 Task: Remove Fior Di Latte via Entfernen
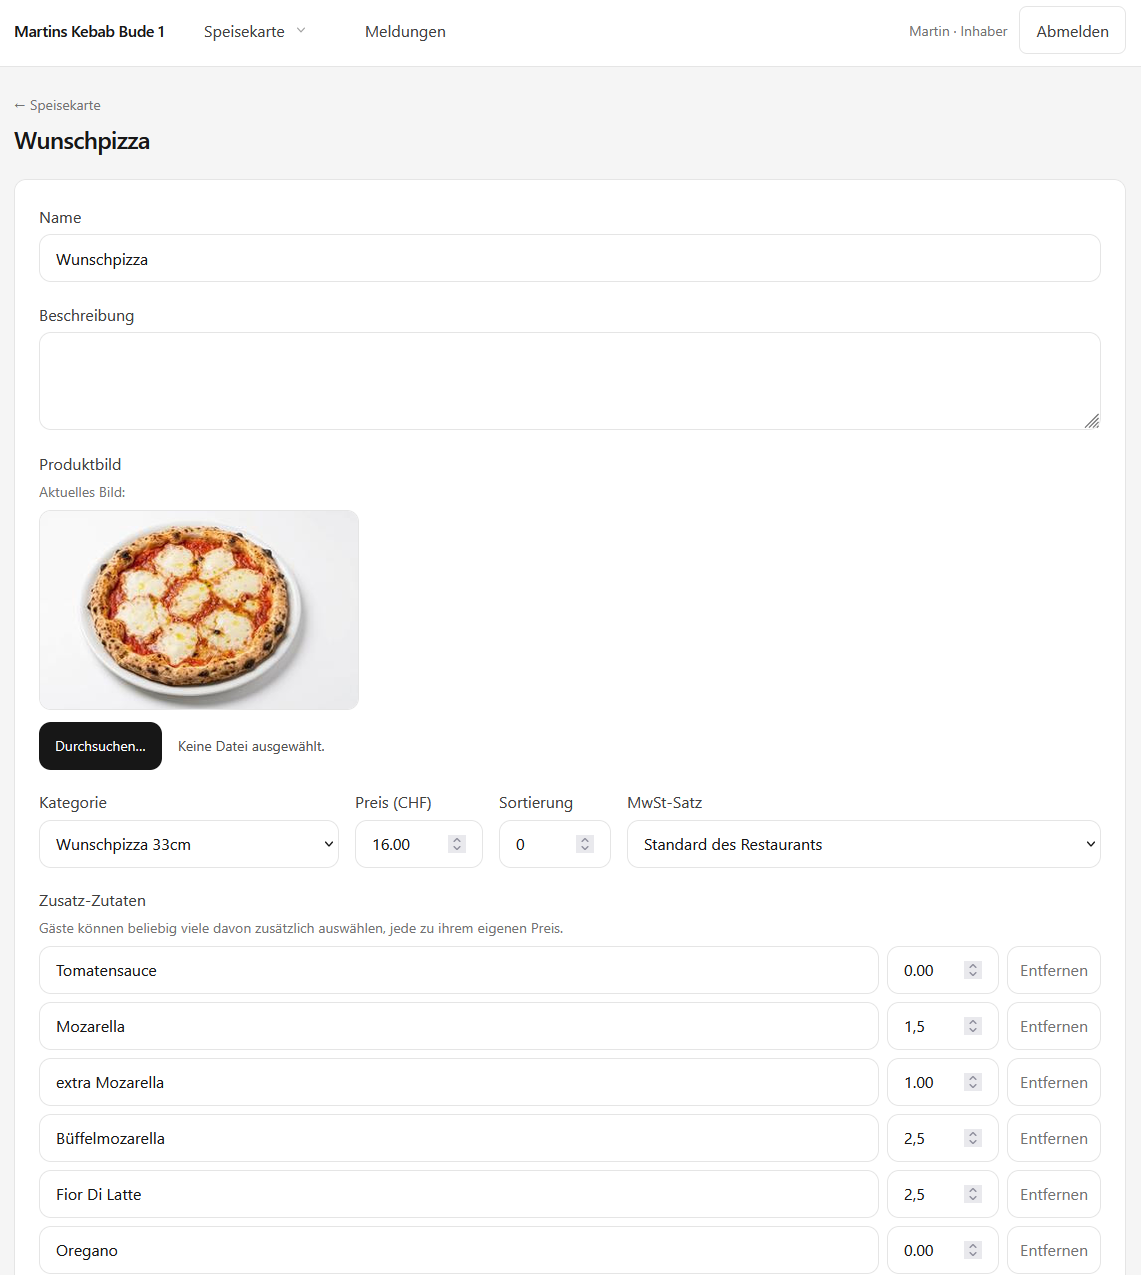[1054, 1194]
